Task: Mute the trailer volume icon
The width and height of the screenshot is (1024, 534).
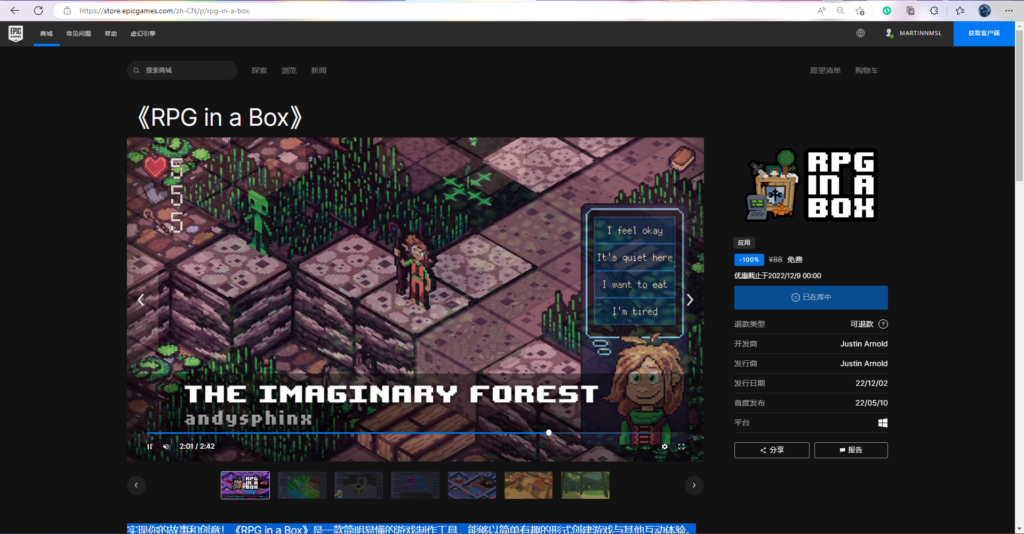Action: [x=166, y=447]
